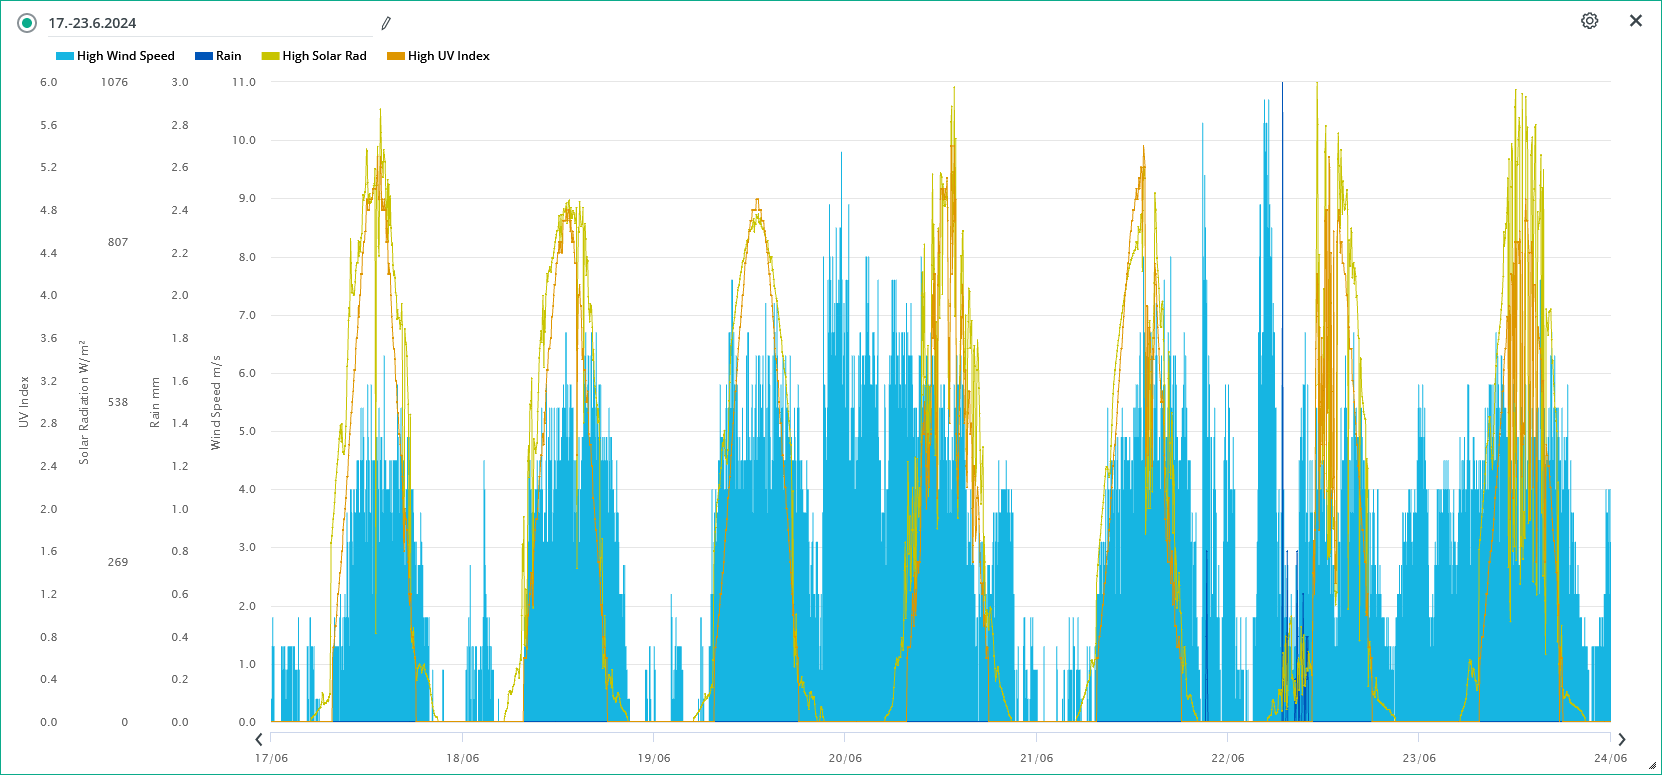The image size is (1662, 775).
Task: Go to previous week with left chevron
Action: coord(259,740)
